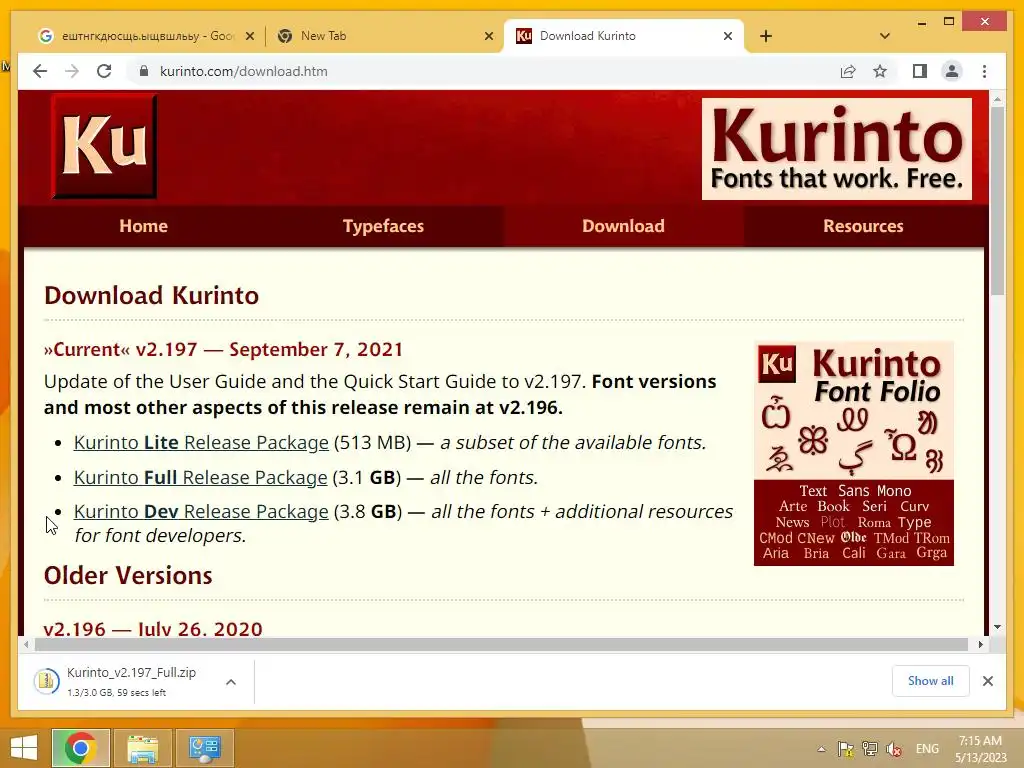Screen dimensions: 1024x768
Task: Open the network tray icon
Action: click(870, 749)
